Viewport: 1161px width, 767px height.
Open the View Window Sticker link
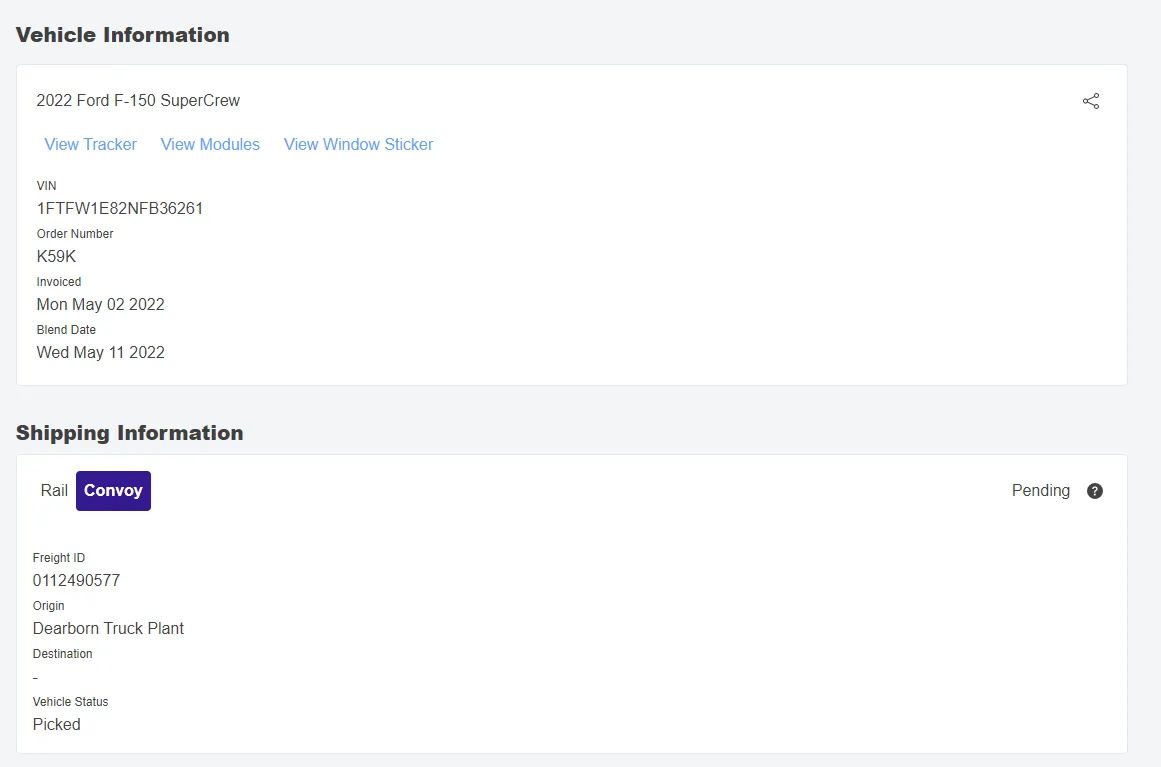(358, 144)
